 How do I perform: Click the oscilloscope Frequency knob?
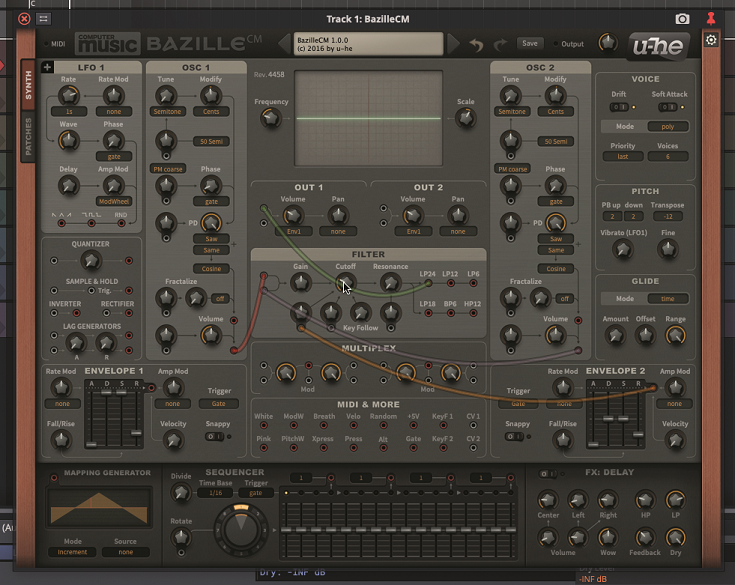[271, 118]
